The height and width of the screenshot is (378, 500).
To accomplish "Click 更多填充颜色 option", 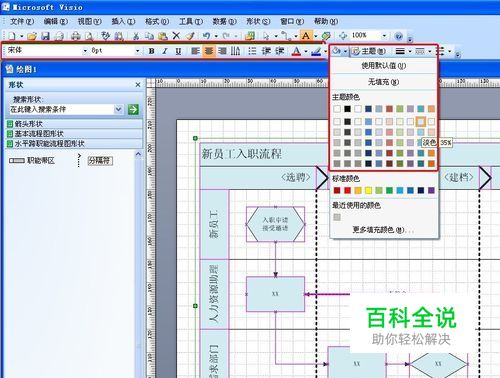I will coord(383,230).
